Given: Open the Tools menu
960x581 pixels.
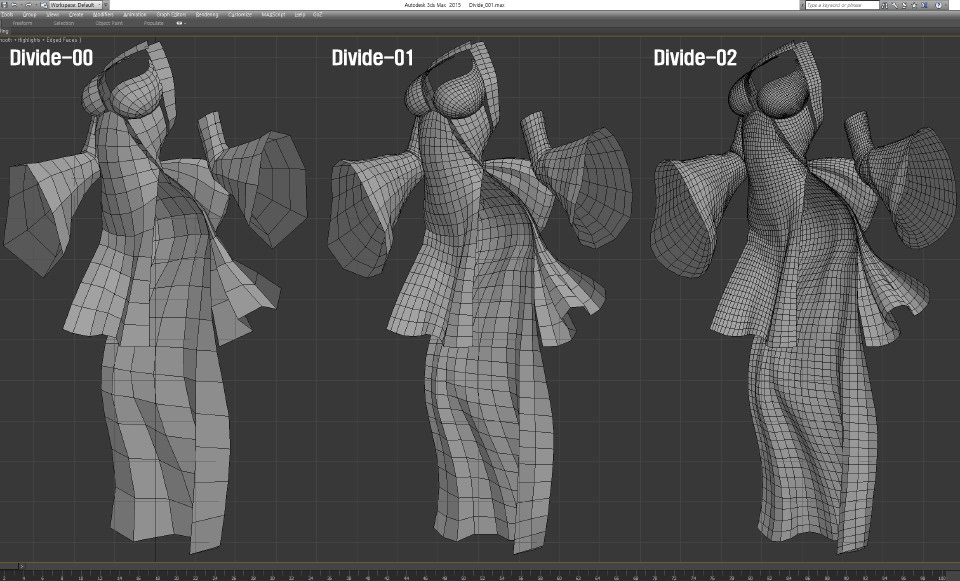Looking at the screenshot, I should pyautogui.click(x=7, y=14).
